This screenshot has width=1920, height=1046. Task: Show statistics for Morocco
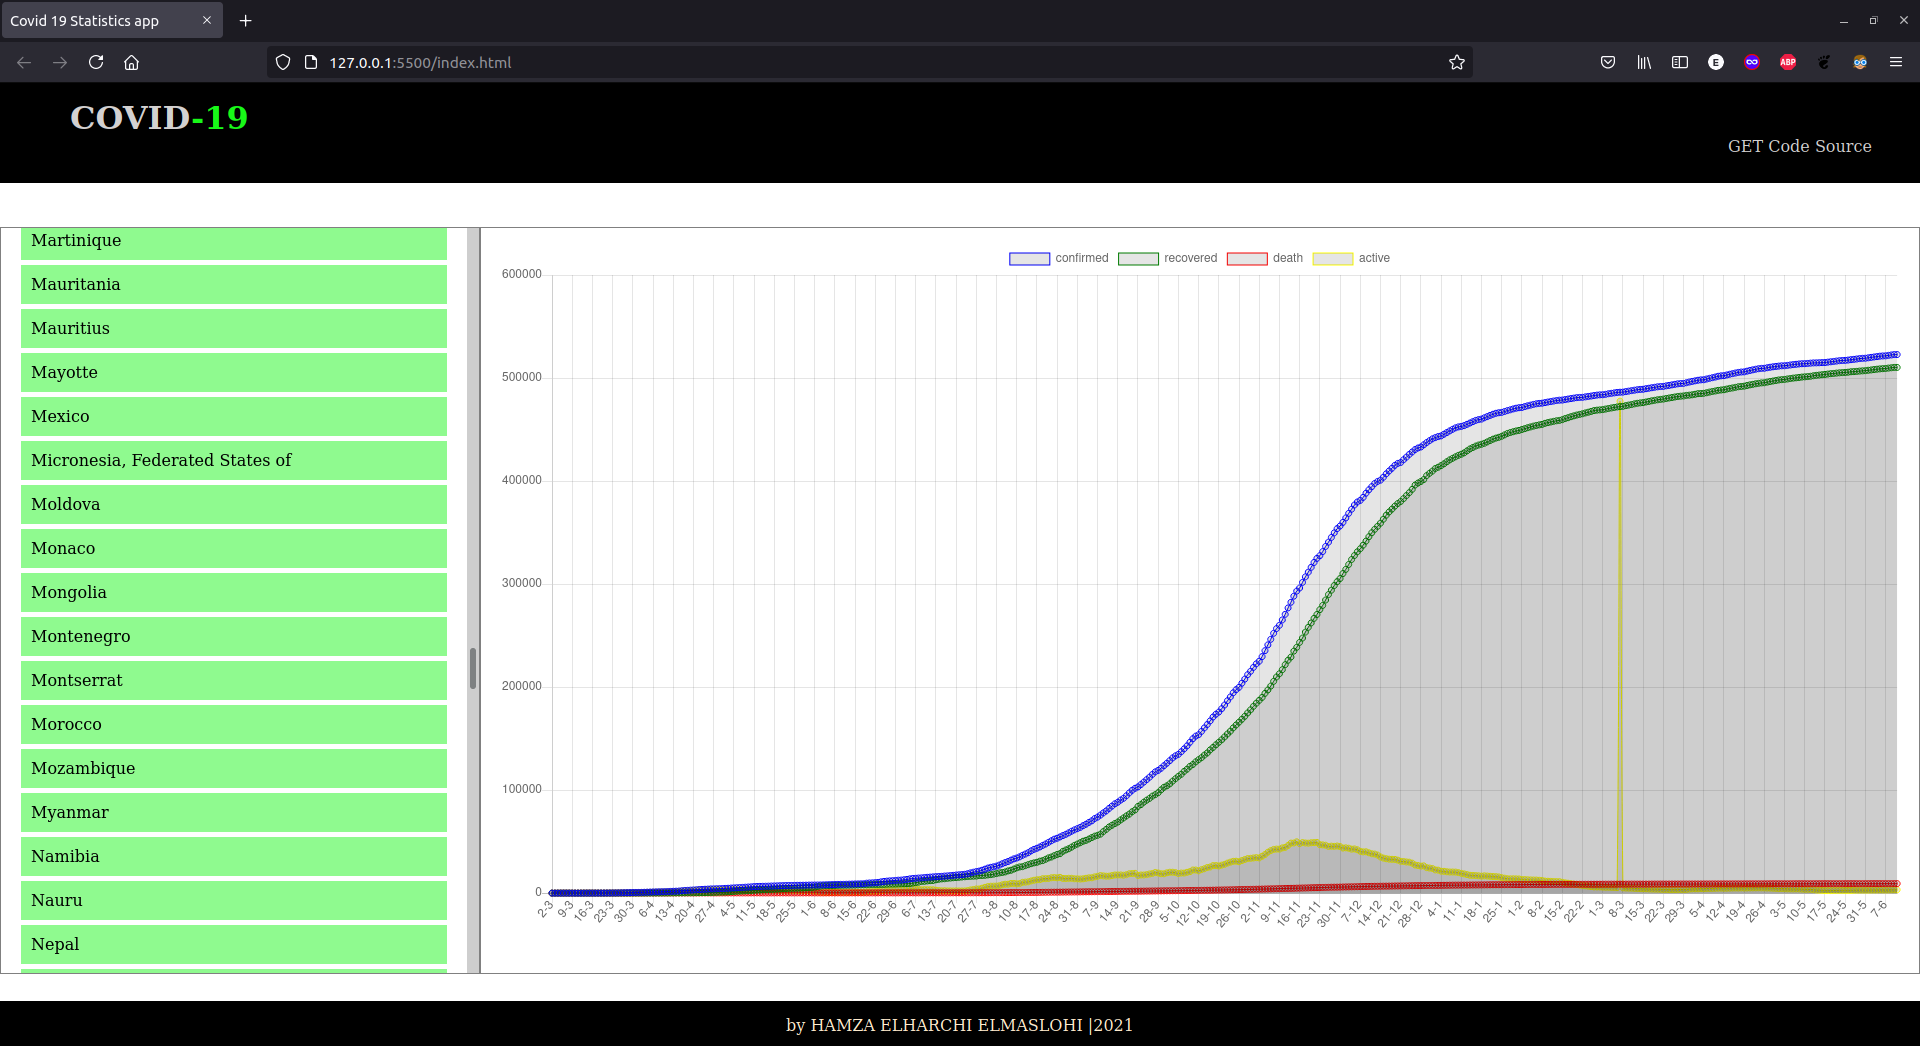tap(234, 724)
